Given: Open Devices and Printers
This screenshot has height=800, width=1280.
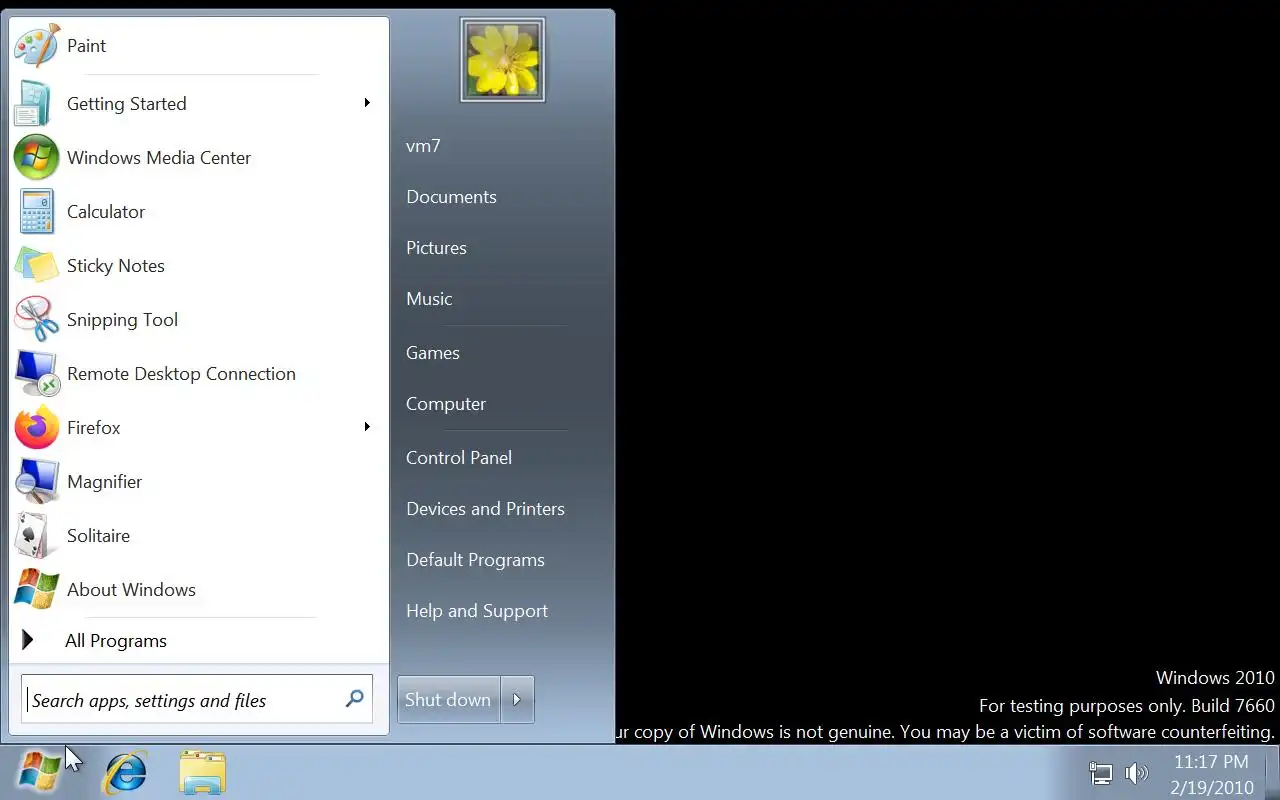Looking at the screenshot, I should [x=485, y=509].
